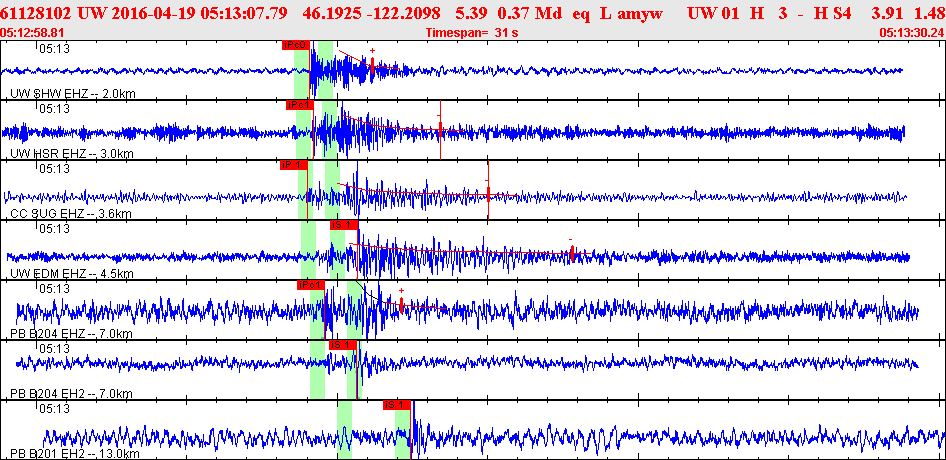946x460 pixels.
Task: Click the P pick flag on SUG trace
Action: tap(291, 165)
